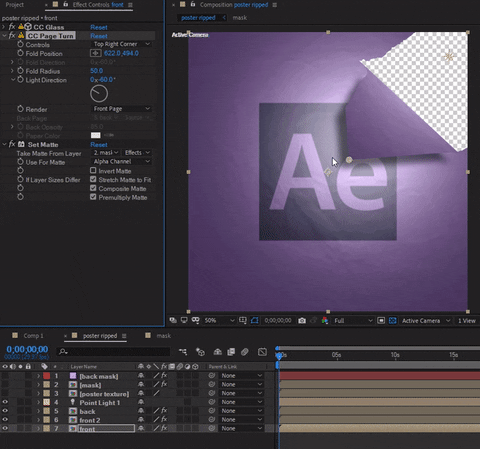480x449 pixels.
Task: Click the 05s mark on the time ruler
Action: [336, 355]
